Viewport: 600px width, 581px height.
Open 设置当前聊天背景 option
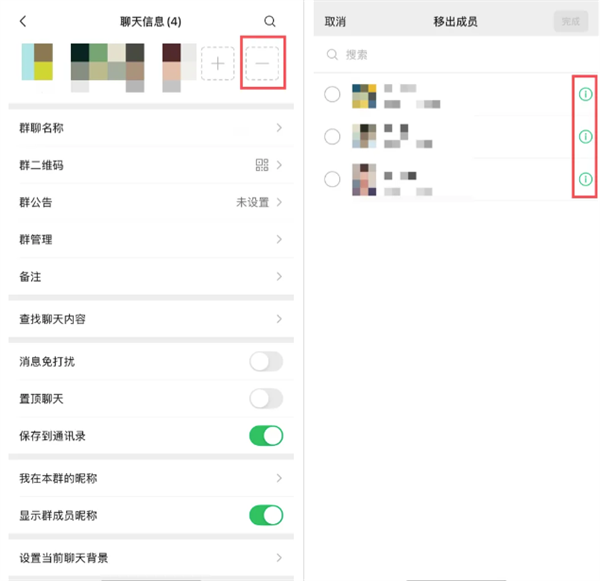(151, 558)
